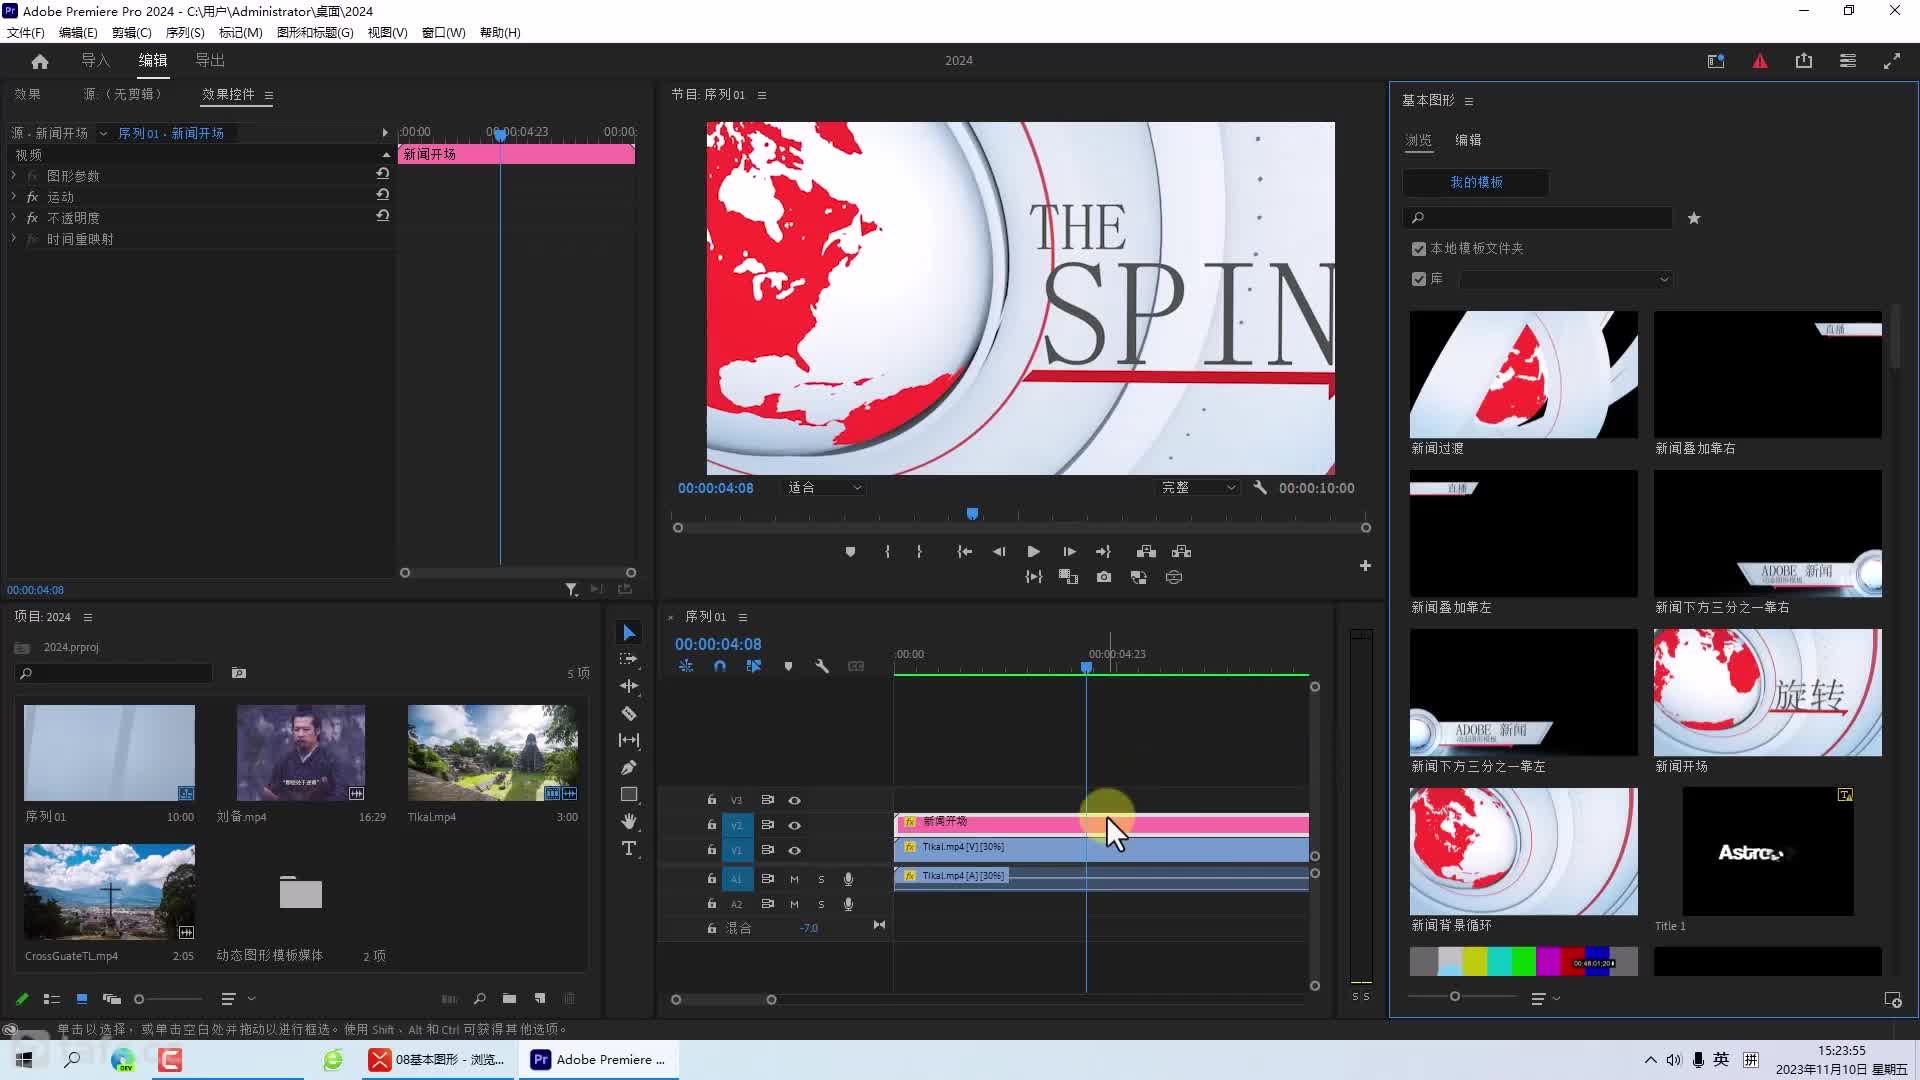Click the Home icon
The width and height of the screenshot is (1920, 1080).
point(40,61)
